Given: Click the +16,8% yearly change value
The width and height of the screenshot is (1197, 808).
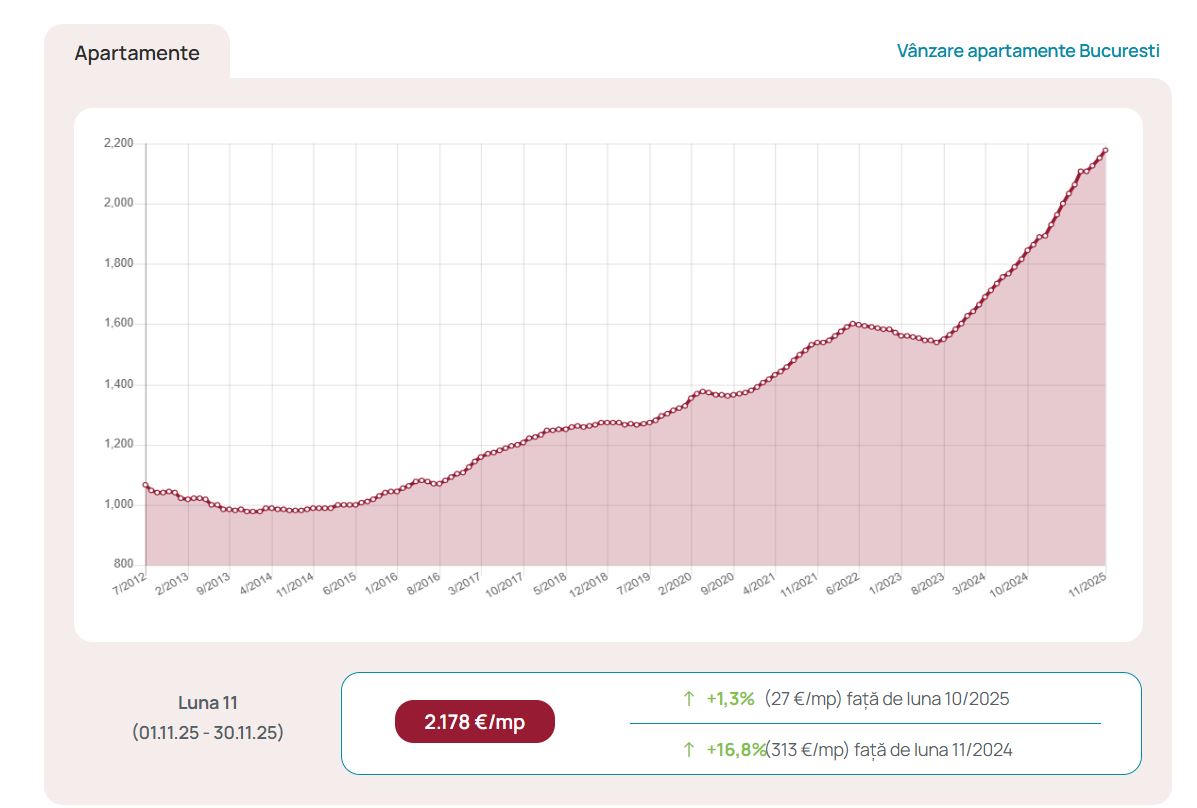Looking at the screenshot, I should [x=736, y=750].
